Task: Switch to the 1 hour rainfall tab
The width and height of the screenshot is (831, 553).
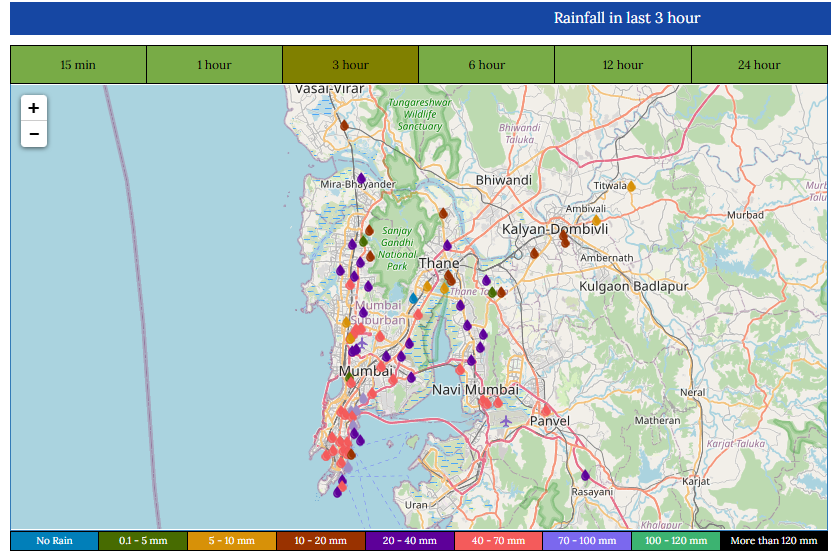Action: pyautogui.click(x=214, y=65)
